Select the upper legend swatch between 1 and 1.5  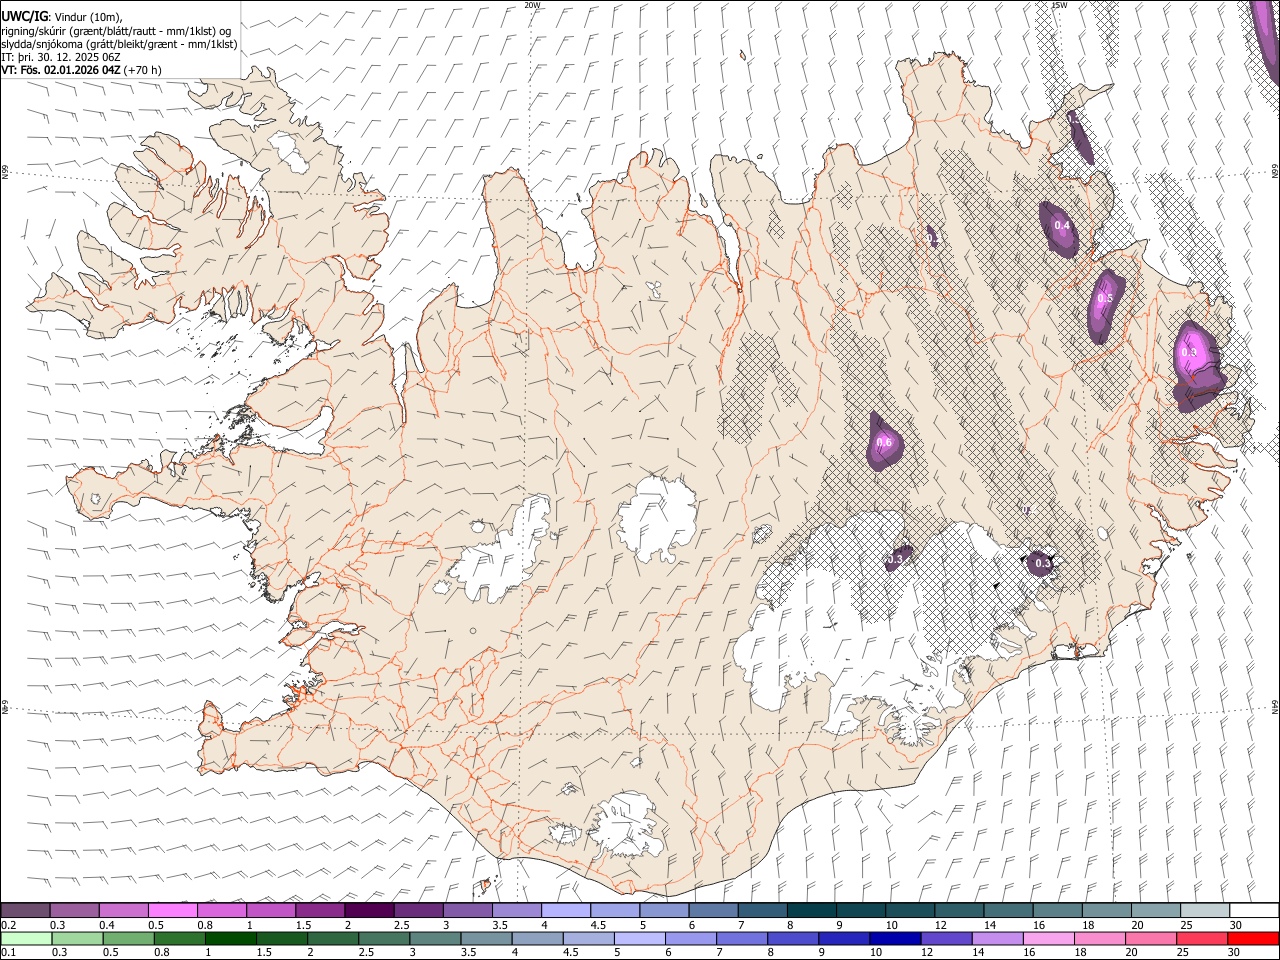[x=270, y=910]
